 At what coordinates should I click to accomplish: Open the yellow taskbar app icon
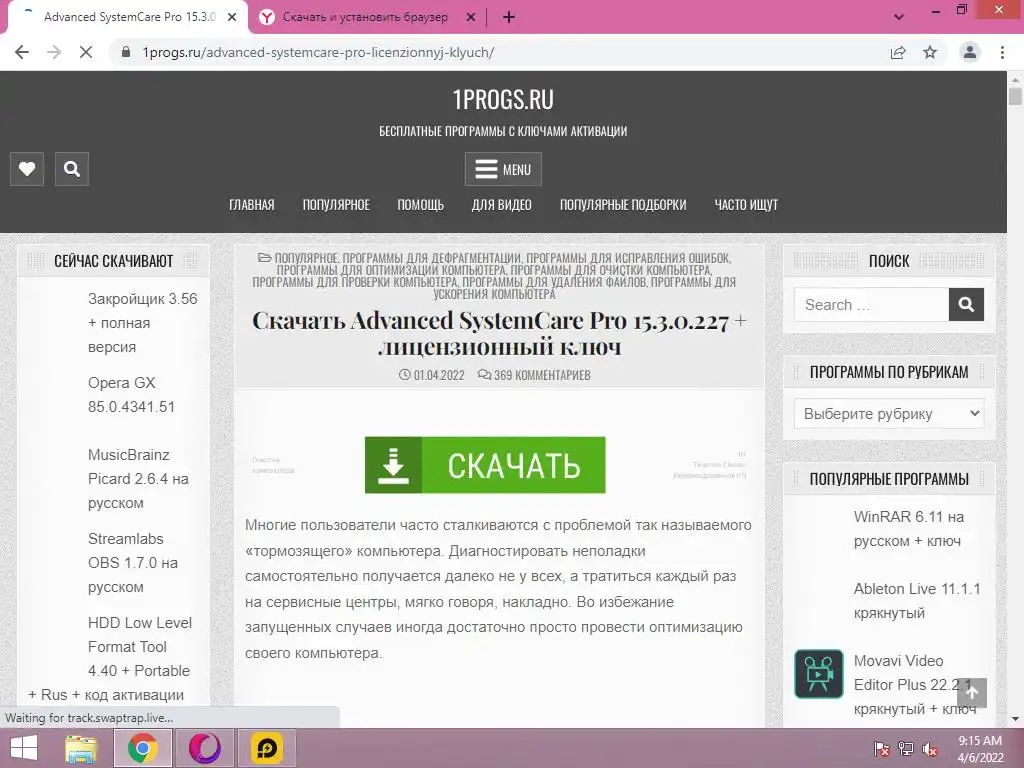point(267,748)
